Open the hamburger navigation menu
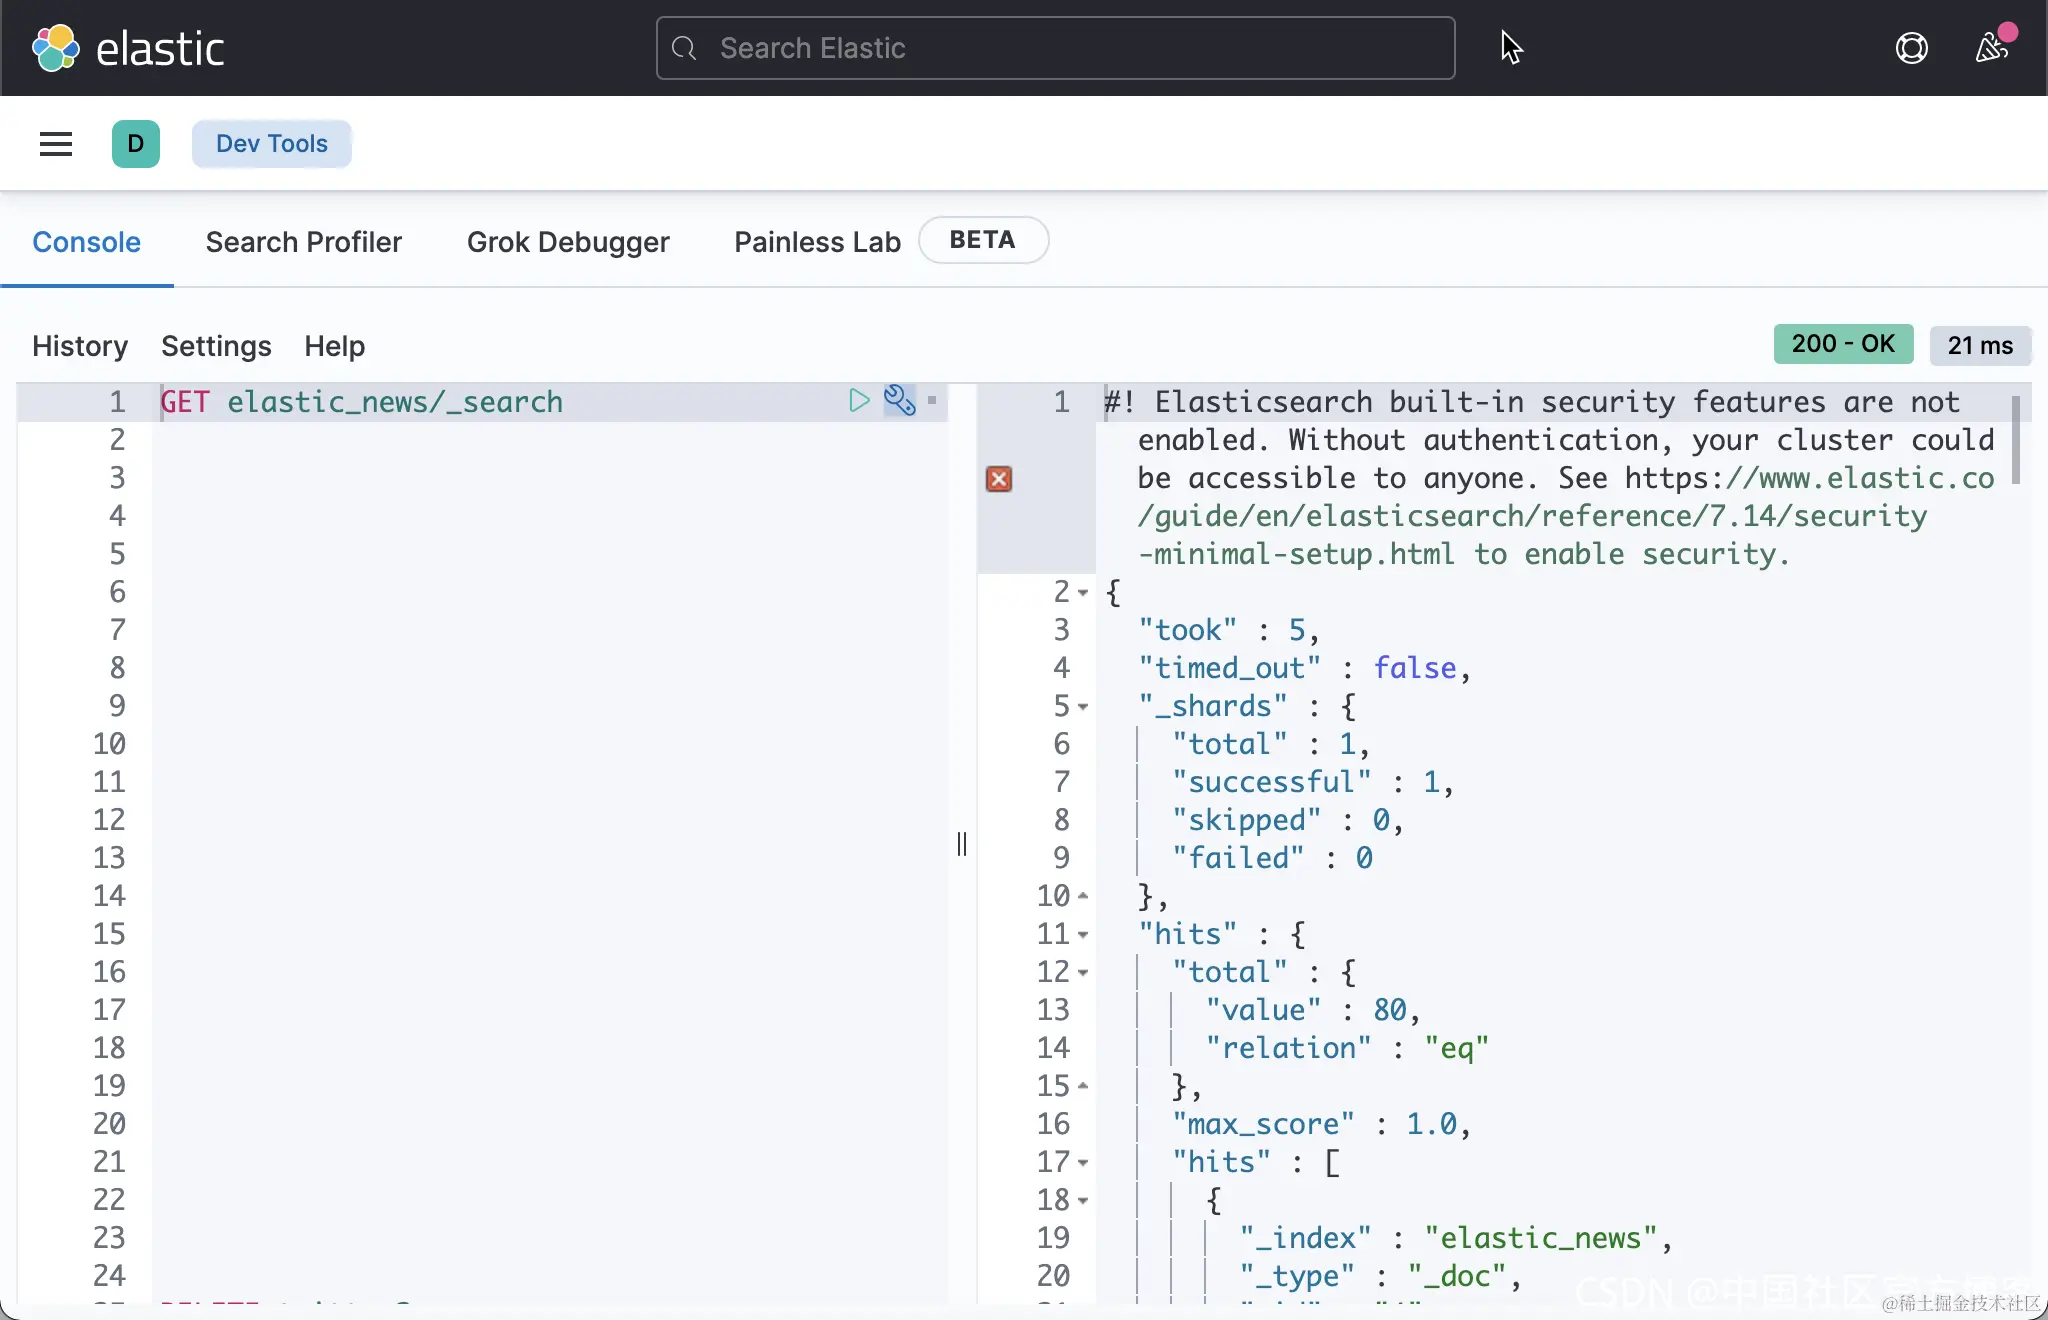 click(x=56, y=144)
